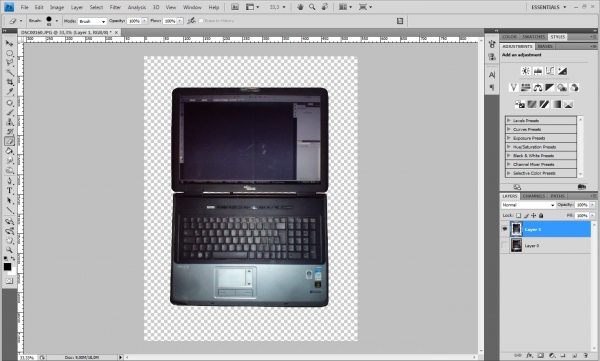Select the Eraser tool in toolbox
600x361 pixels.
9,141
